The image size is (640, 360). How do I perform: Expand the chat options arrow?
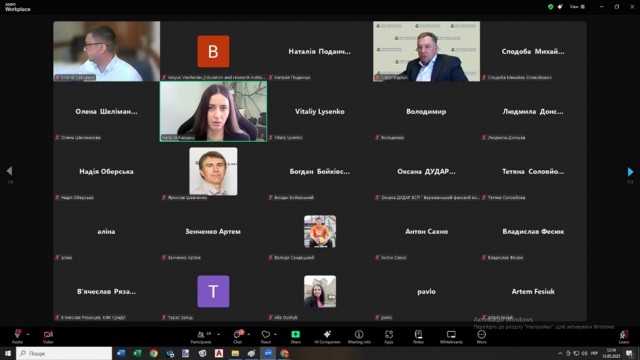tap(249, 334)
